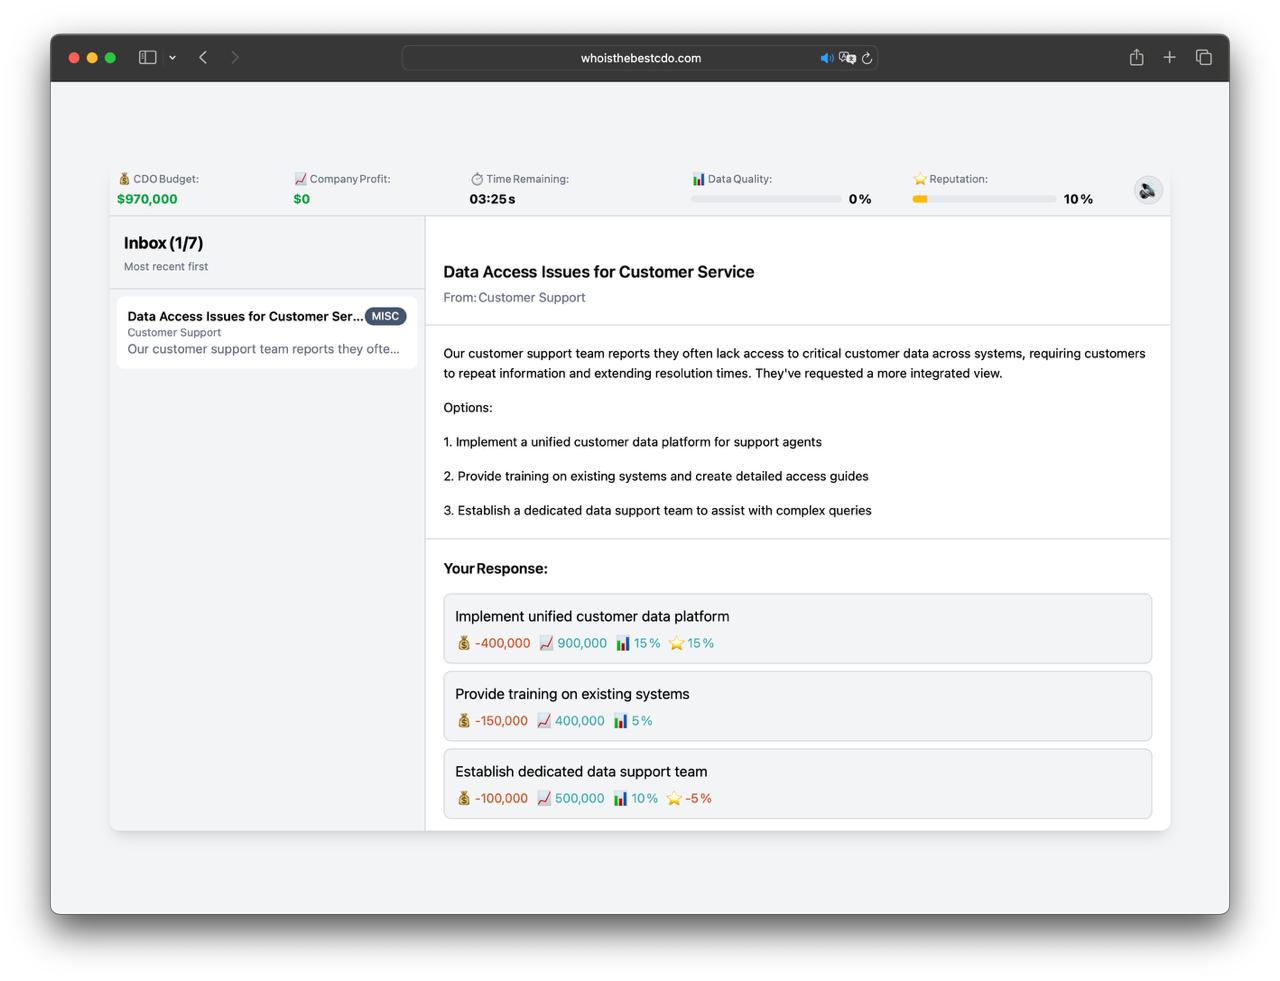The image size is (1280, 981).
Task: Click option 3 text about dedicated support team
Action: click(x=657, y=510)
